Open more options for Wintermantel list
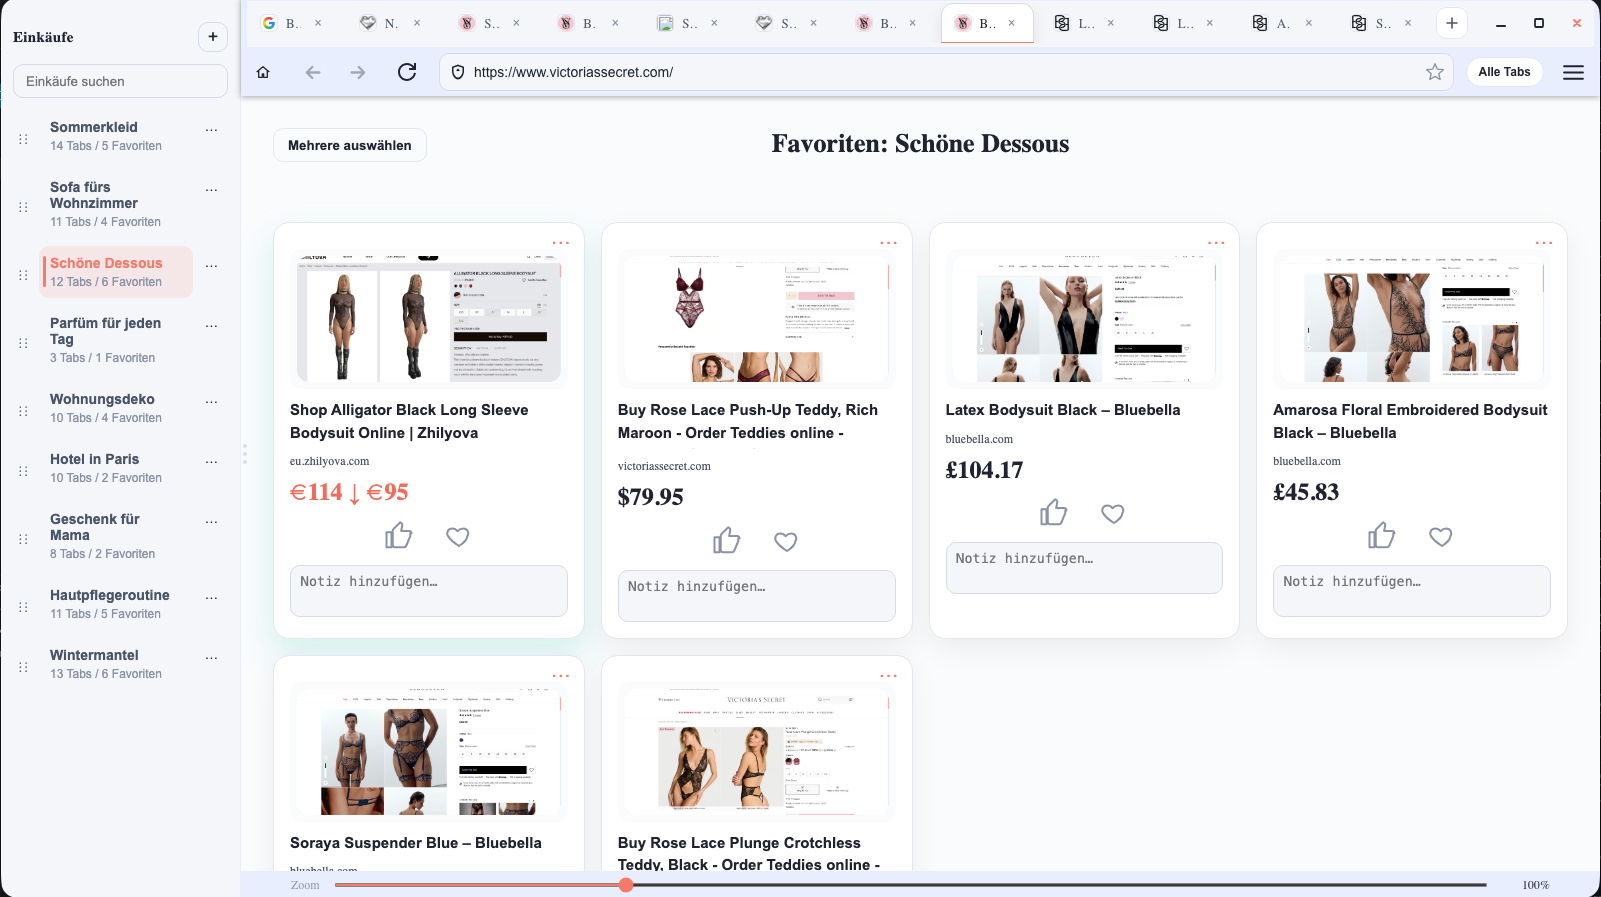The width and height of the screenshot is (1601, 897). pos(211,657)
